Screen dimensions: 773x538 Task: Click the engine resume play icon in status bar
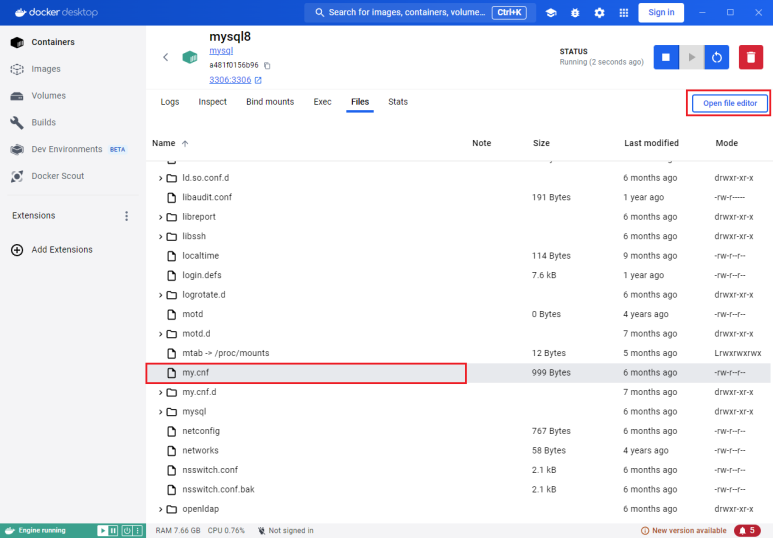102,531
